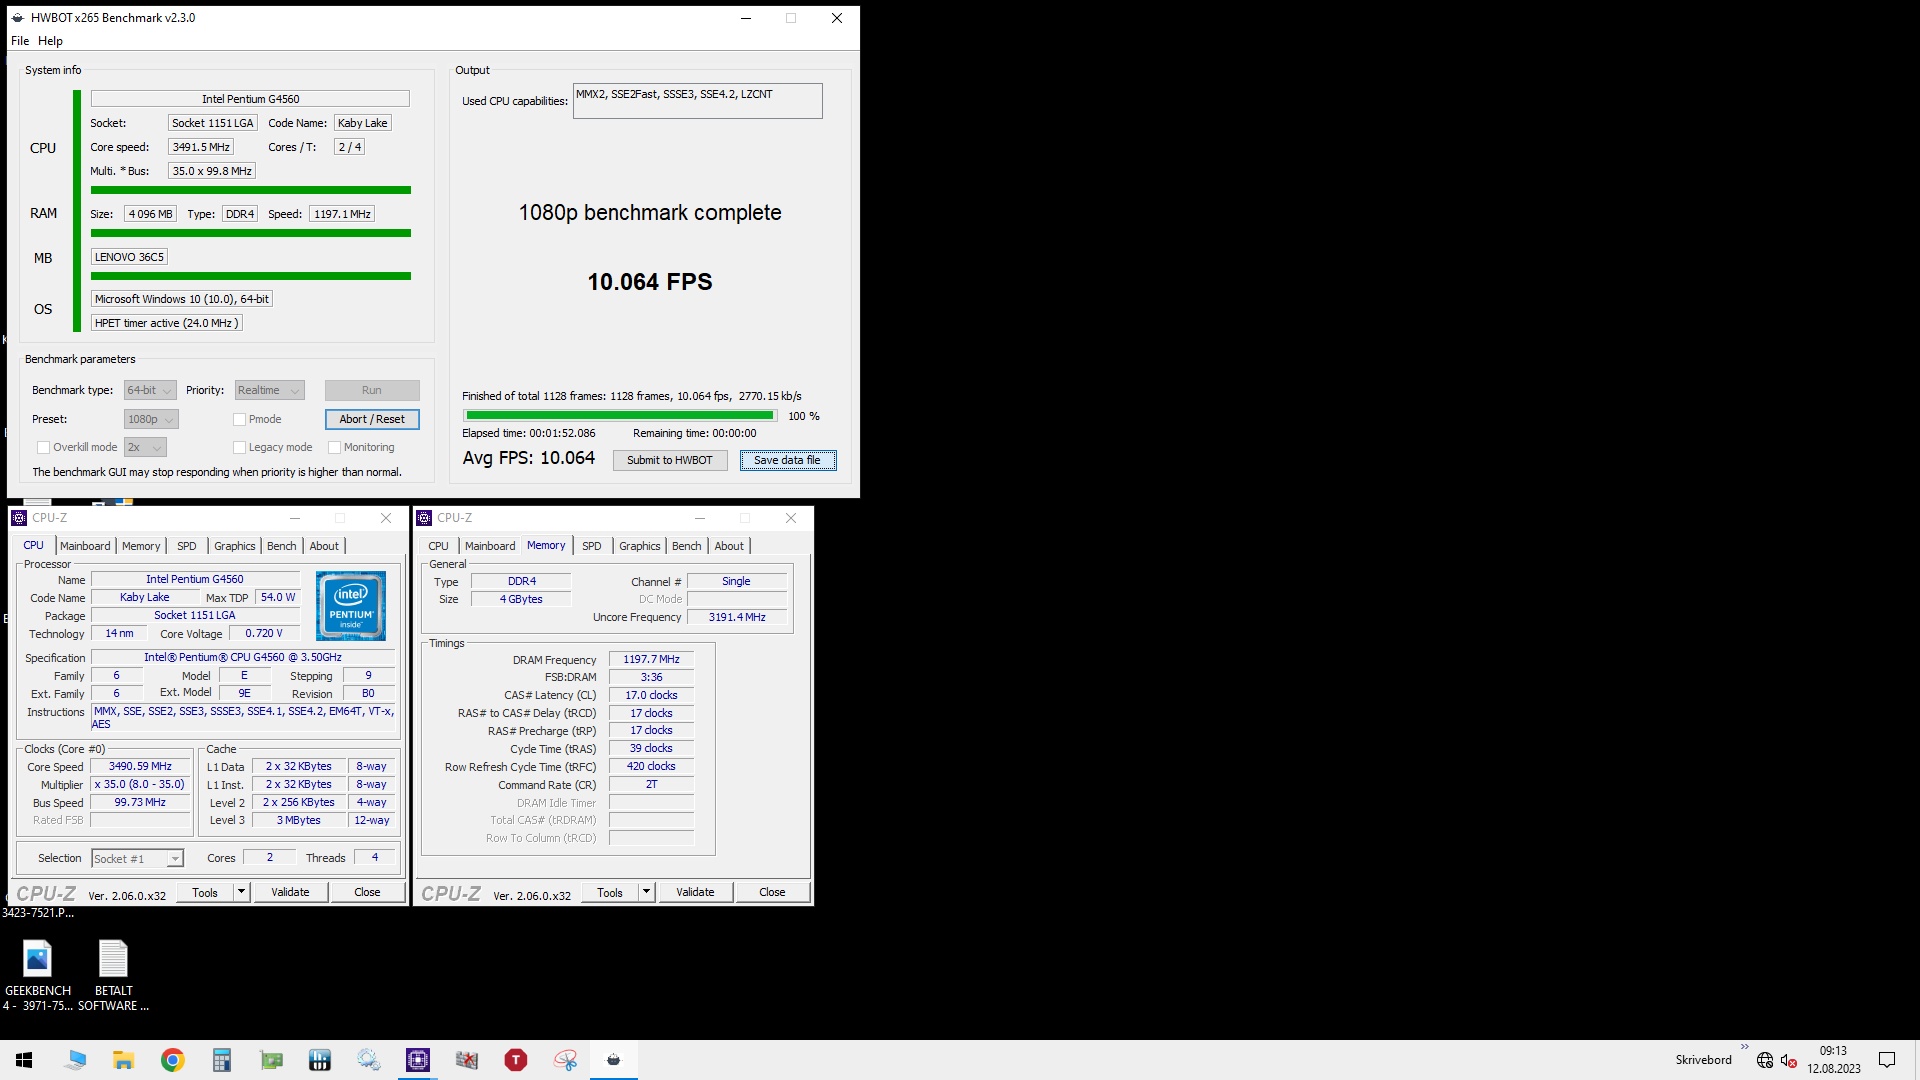Expand Tools arrow in Memory CPU-Z window

646,892
